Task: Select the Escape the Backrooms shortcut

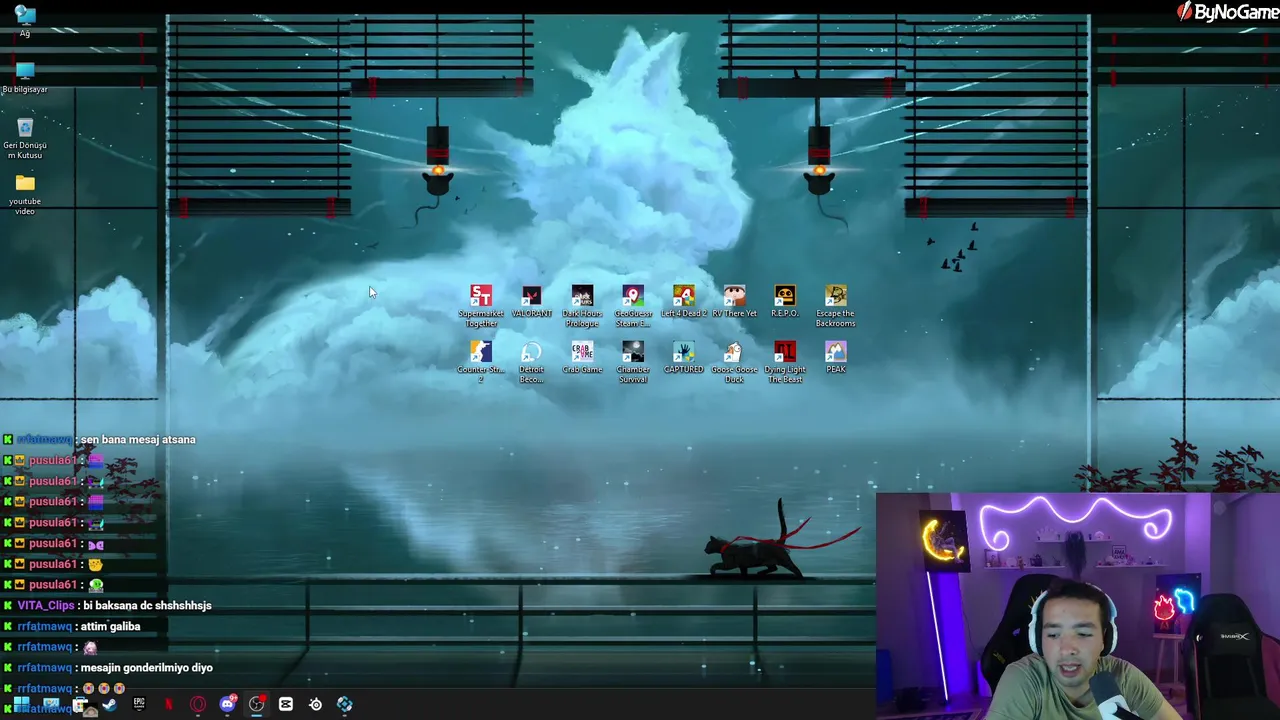Action: point(835,306)
